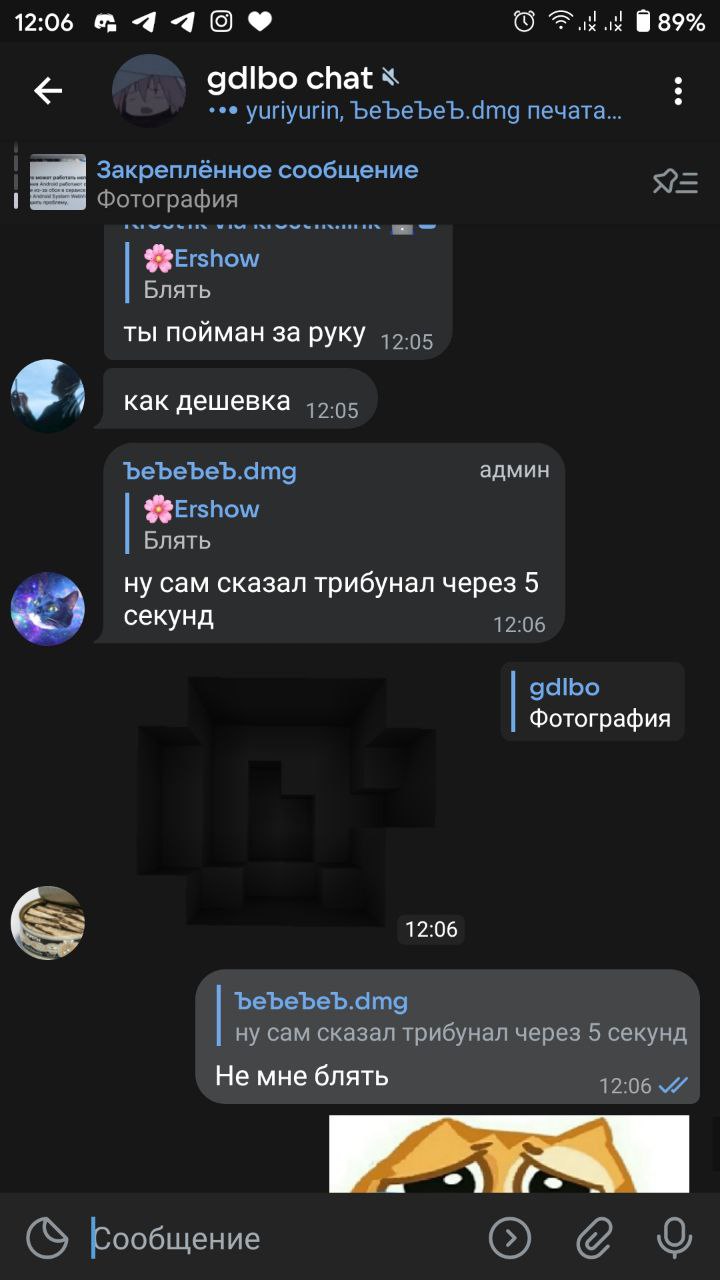Open the sad orange cat sticker
The width and height of the screenshot is (720, 1280).
(509, 1154)
